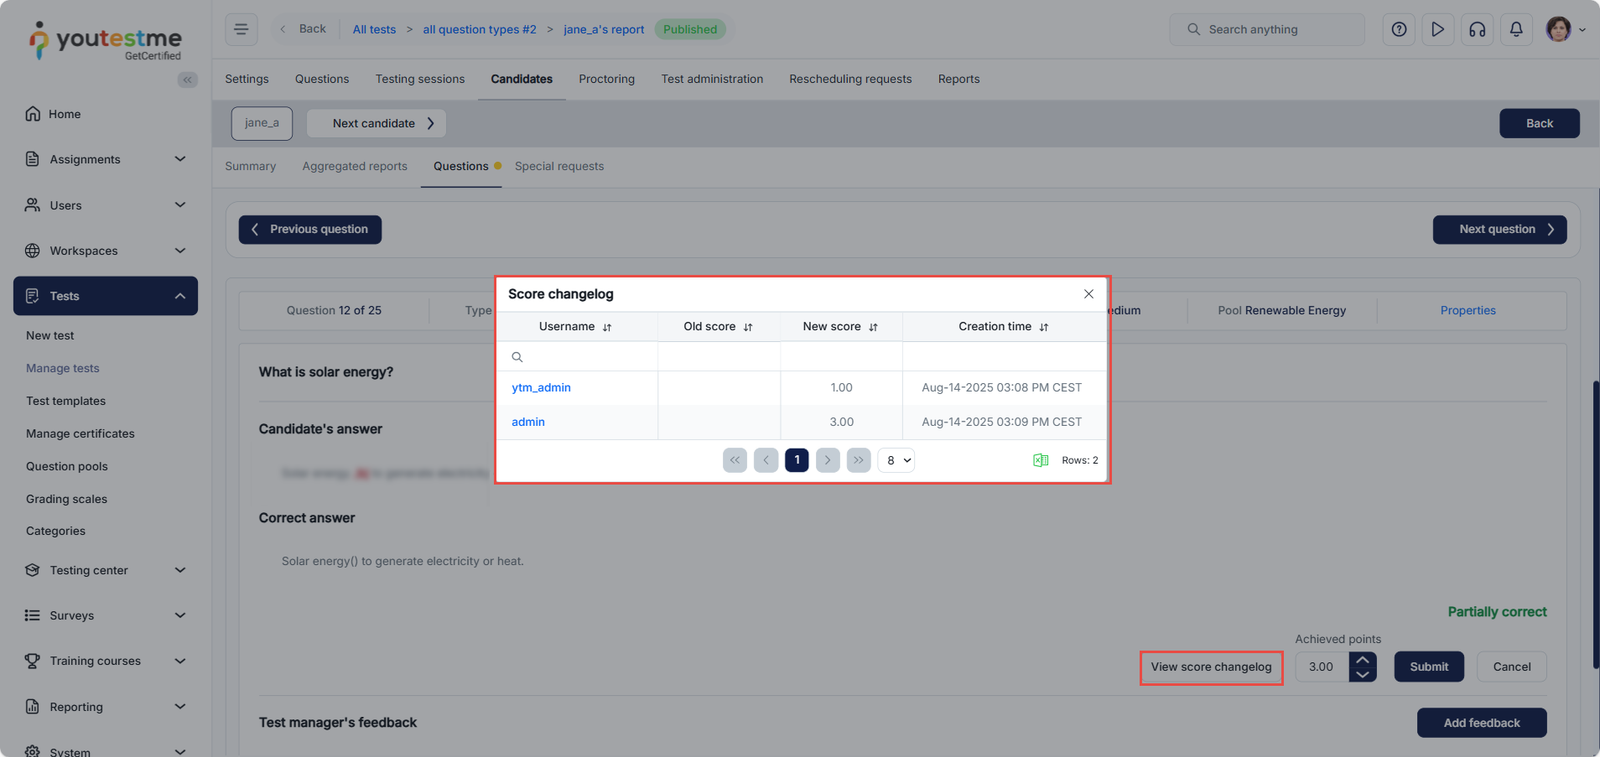The image size is (1600, 757).
Task: Open the help question mark icon
Action: [1398, 29]
